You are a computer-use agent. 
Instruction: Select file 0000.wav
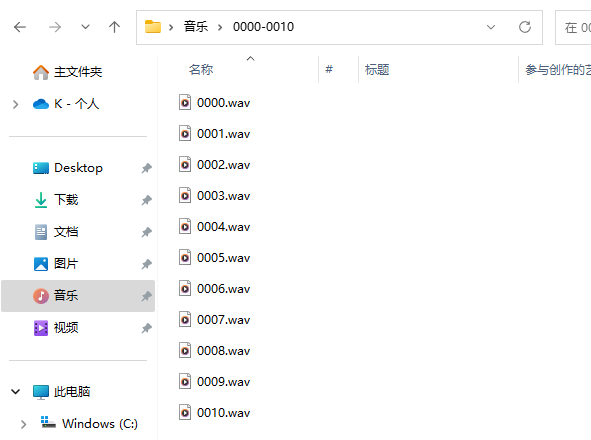(x=224, y=103)
